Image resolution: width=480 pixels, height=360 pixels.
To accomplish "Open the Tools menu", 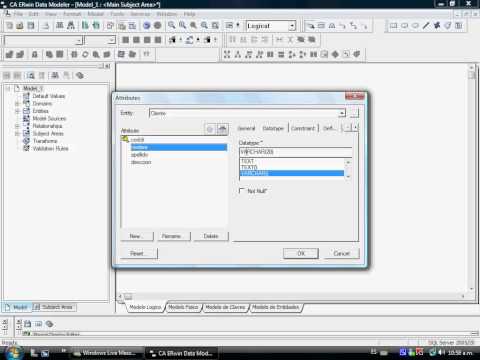I will point(117,14).
